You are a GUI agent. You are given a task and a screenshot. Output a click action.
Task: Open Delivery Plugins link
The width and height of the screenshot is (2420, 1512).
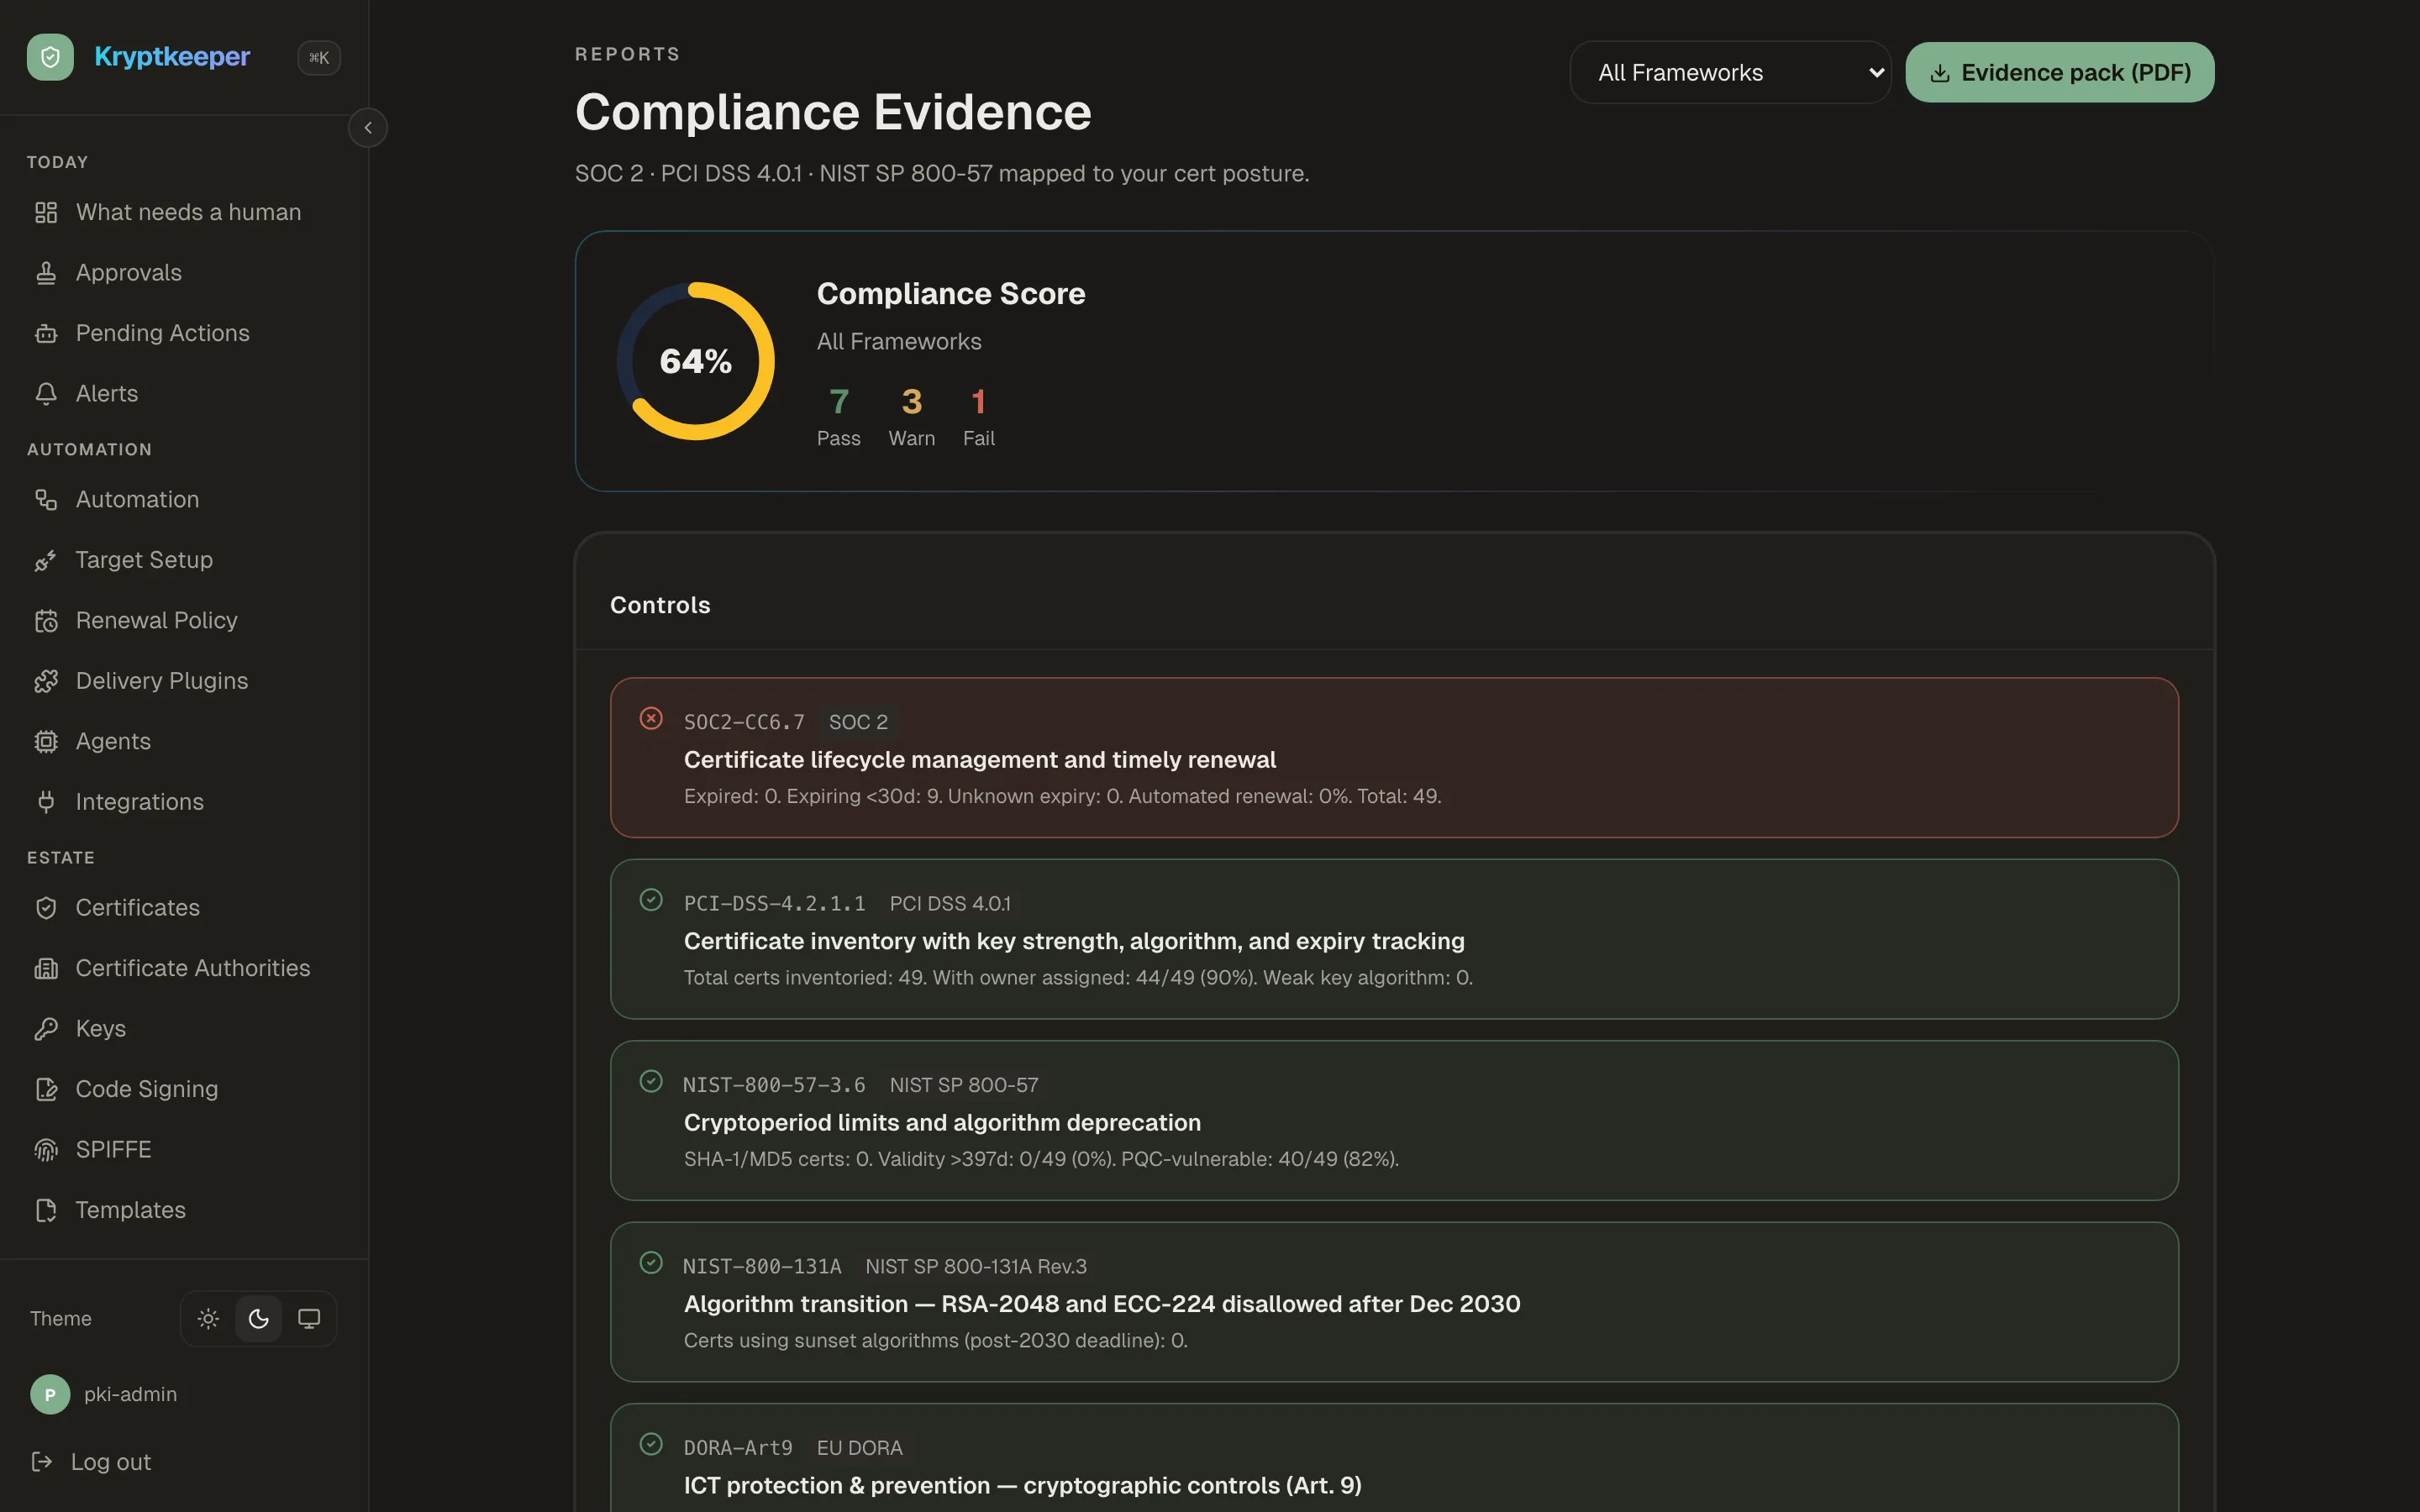(x=184, y=681)
